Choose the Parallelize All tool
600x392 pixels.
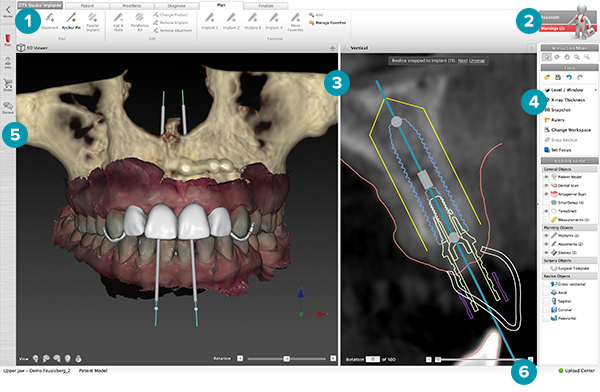(x=140, y=22)
